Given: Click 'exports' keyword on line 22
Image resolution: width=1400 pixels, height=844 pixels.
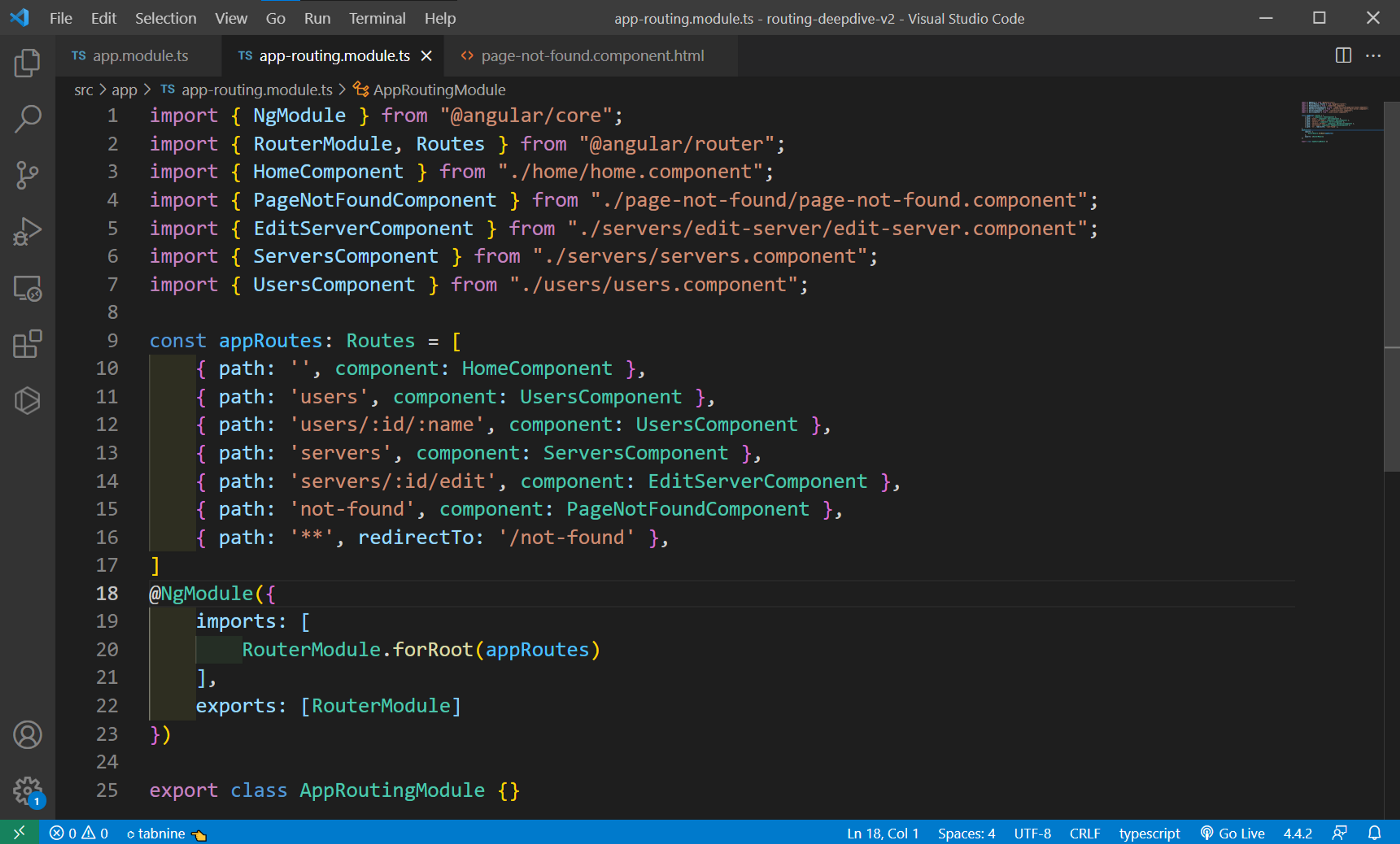Looking at the screenshot, I should 236,706.
